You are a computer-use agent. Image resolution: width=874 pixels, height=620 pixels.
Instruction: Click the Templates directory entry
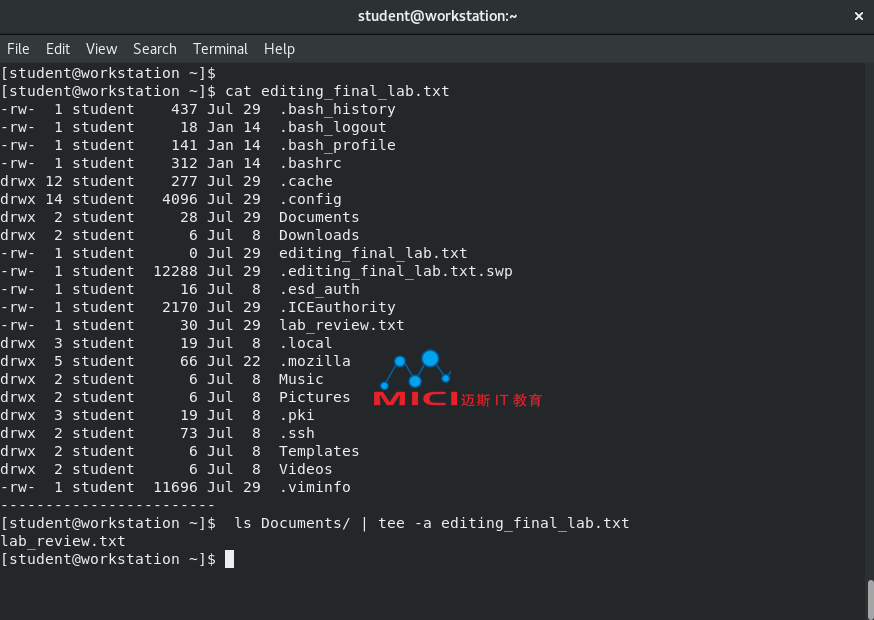(318, 451)
